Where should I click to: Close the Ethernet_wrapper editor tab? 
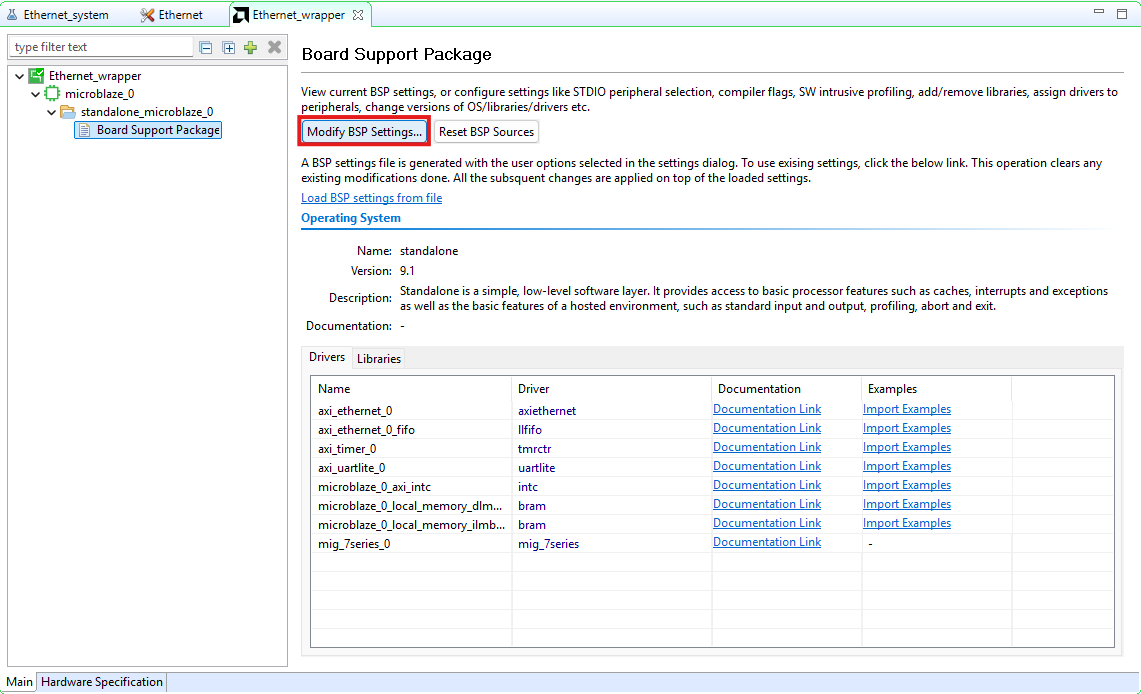[358, 15]
